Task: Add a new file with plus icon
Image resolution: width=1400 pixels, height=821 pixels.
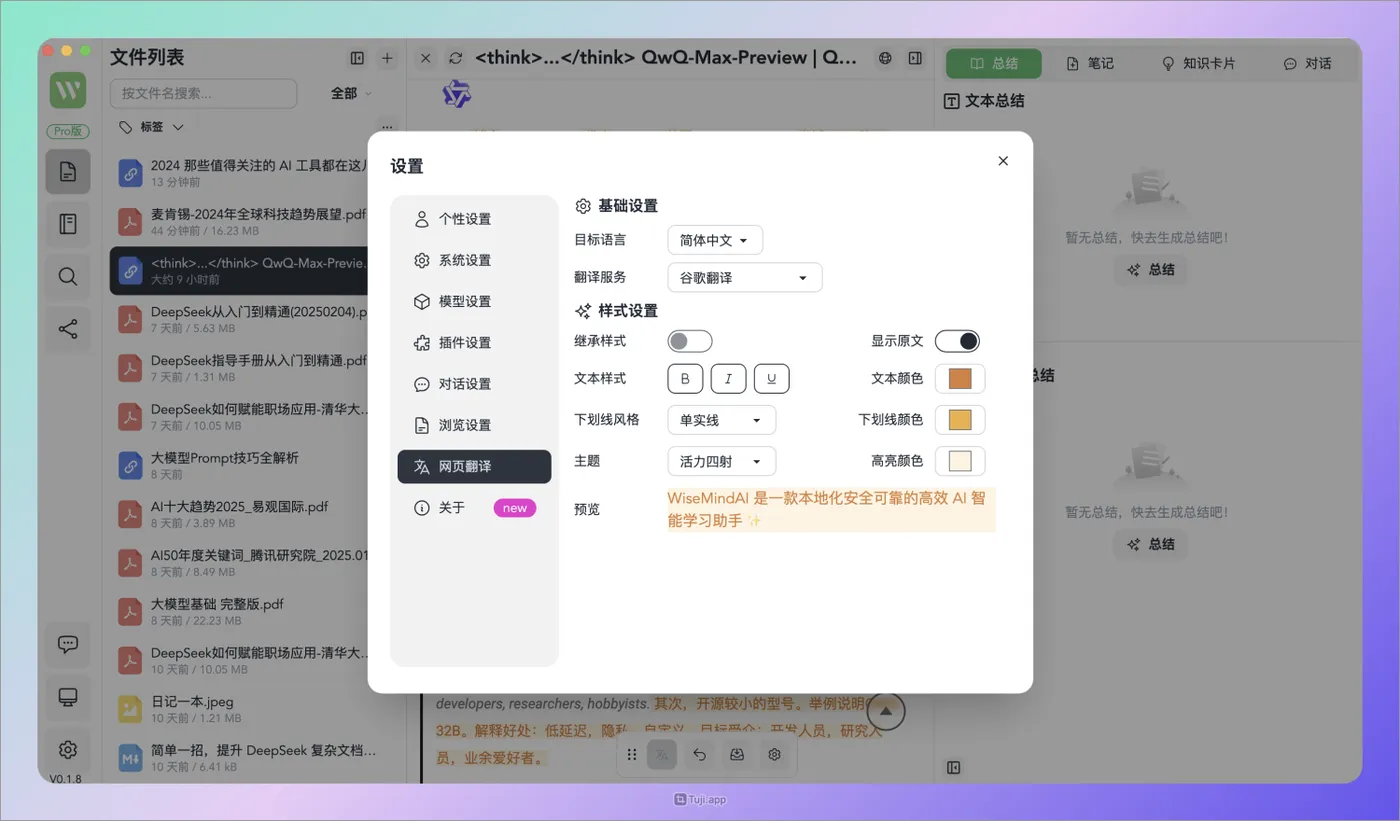Action: [387, 58]
